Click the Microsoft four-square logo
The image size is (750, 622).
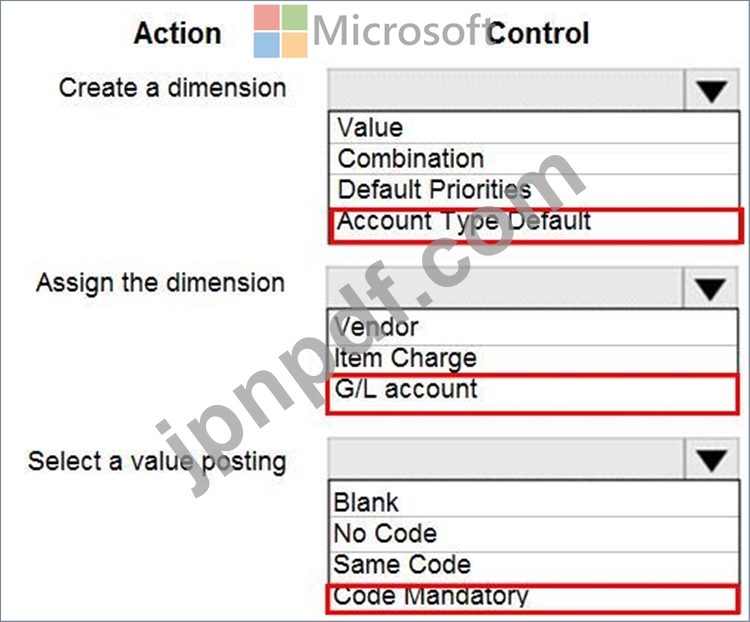pos(280,31)
